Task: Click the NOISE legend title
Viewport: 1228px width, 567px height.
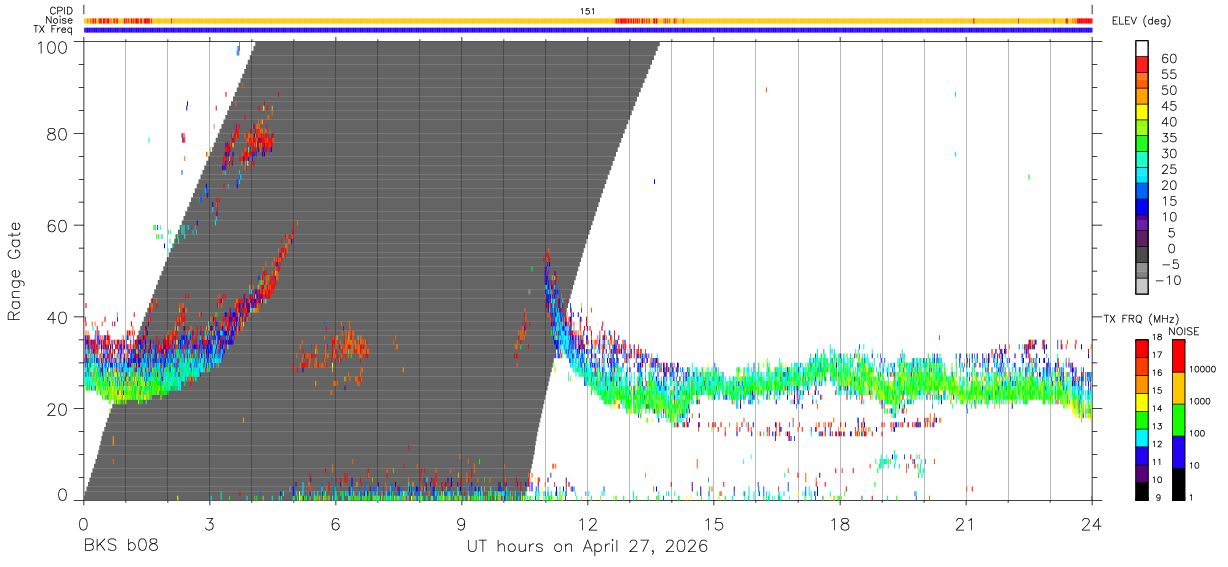Action: 1185,330
